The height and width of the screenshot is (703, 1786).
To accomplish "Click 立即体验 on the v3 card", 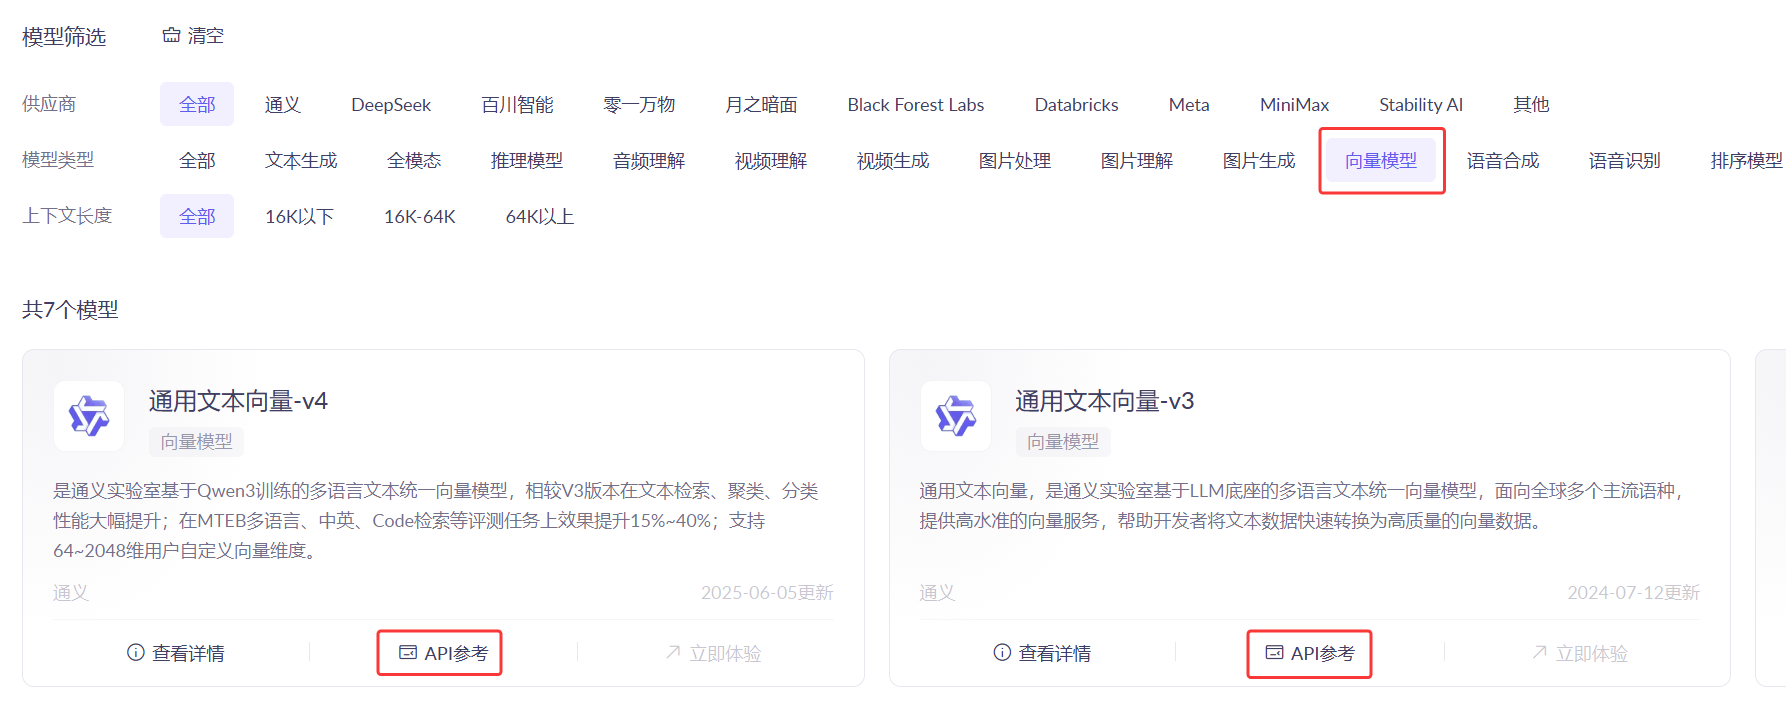I will (x=1580, y=653).
